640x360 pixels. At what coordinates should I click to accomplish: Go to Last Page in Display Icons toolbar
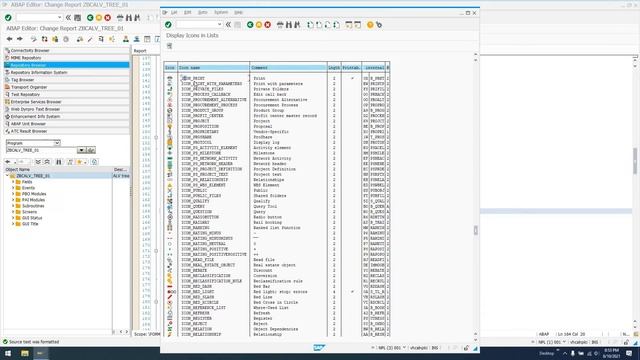point(336,25)
